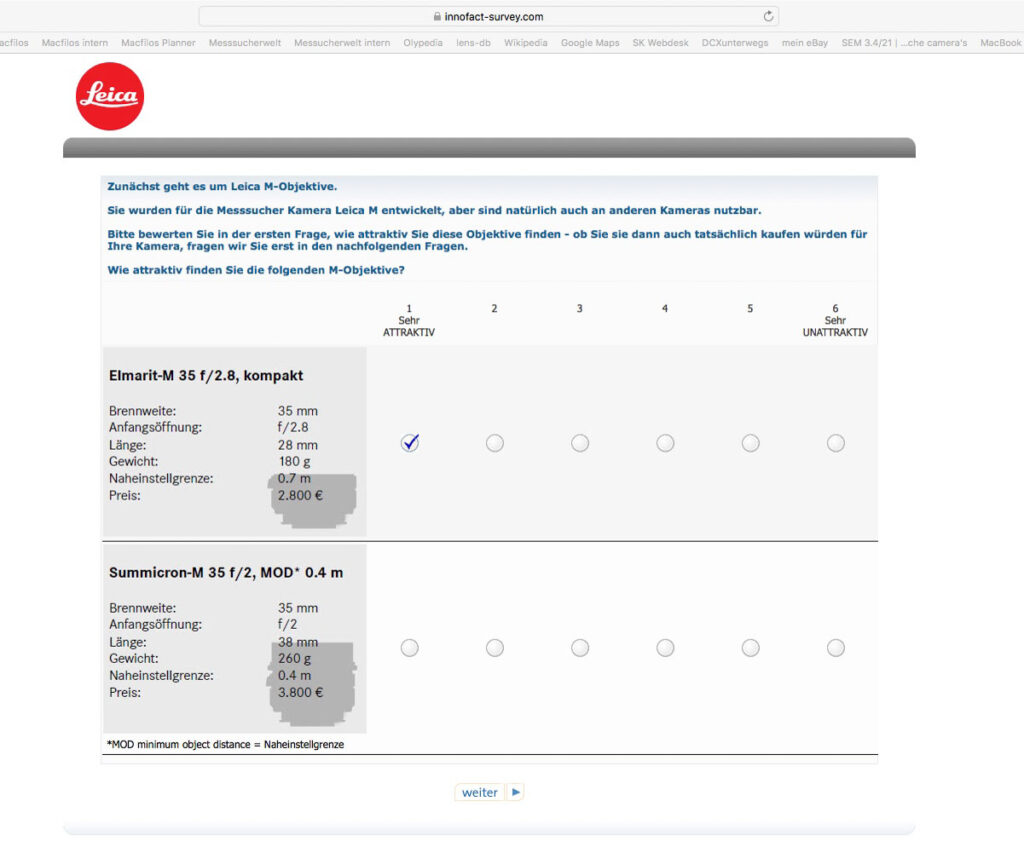This screenshot has height=853, width=1024.
Task: Click the question 'Wie attraktiv finden Sie'
Action: (x=256, y=270)
